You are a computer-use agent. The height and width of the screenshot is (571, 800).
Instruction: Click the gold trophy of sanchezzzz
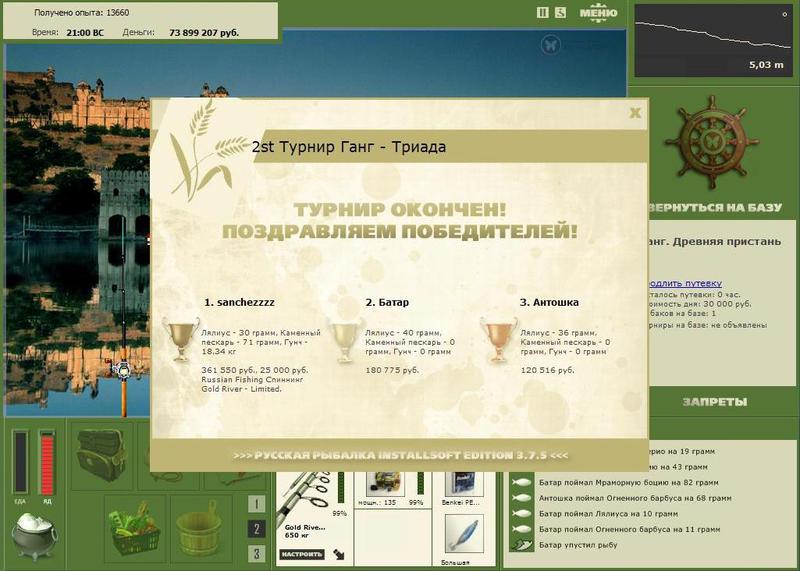tap(181, 339)
